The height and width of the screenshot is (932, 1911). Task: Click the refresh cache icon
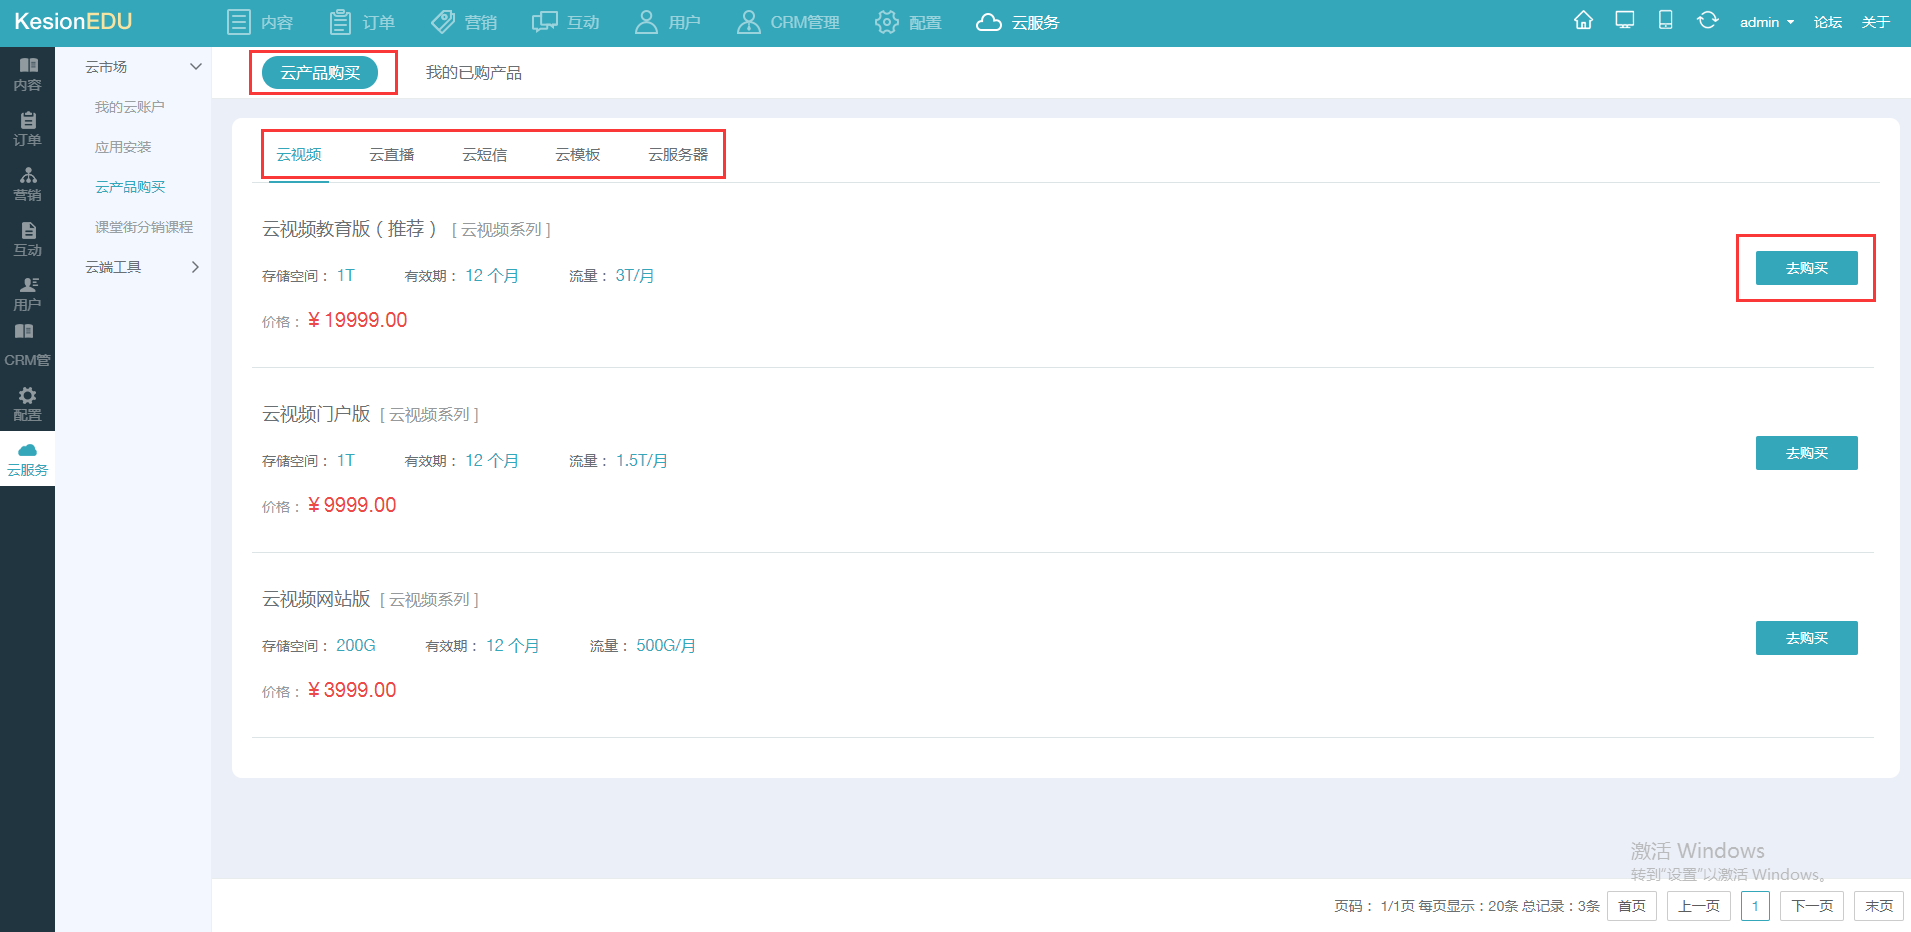tap(1707, 21)
